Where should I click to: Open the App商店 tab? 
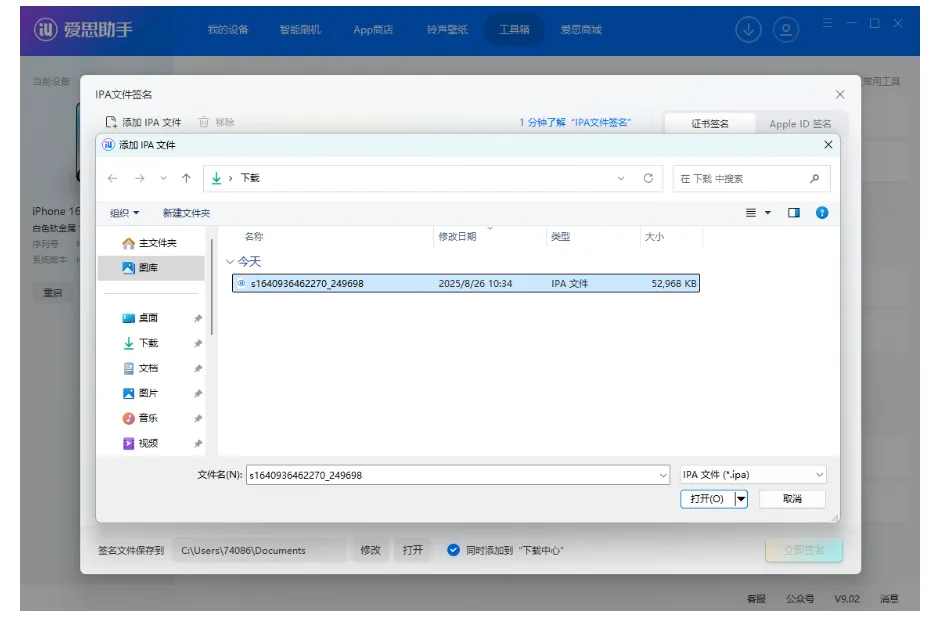(x=373, y=30)
